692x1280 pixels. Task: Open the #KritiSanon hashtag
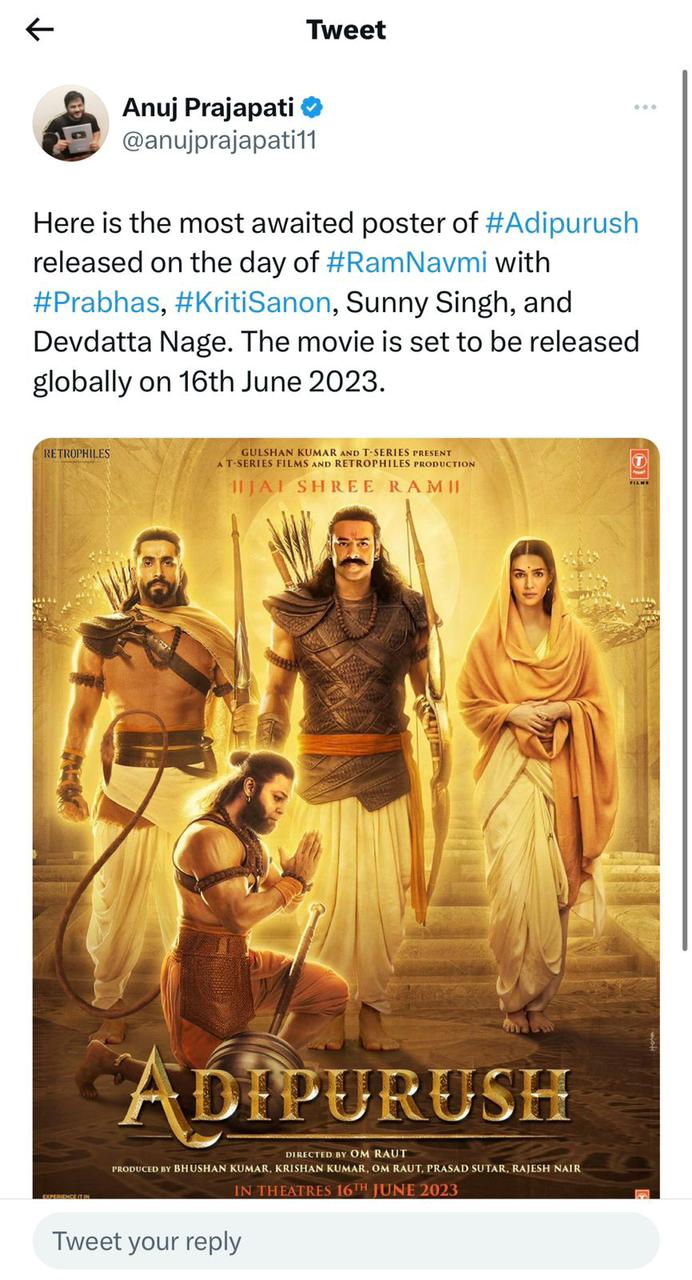(251, 302)
